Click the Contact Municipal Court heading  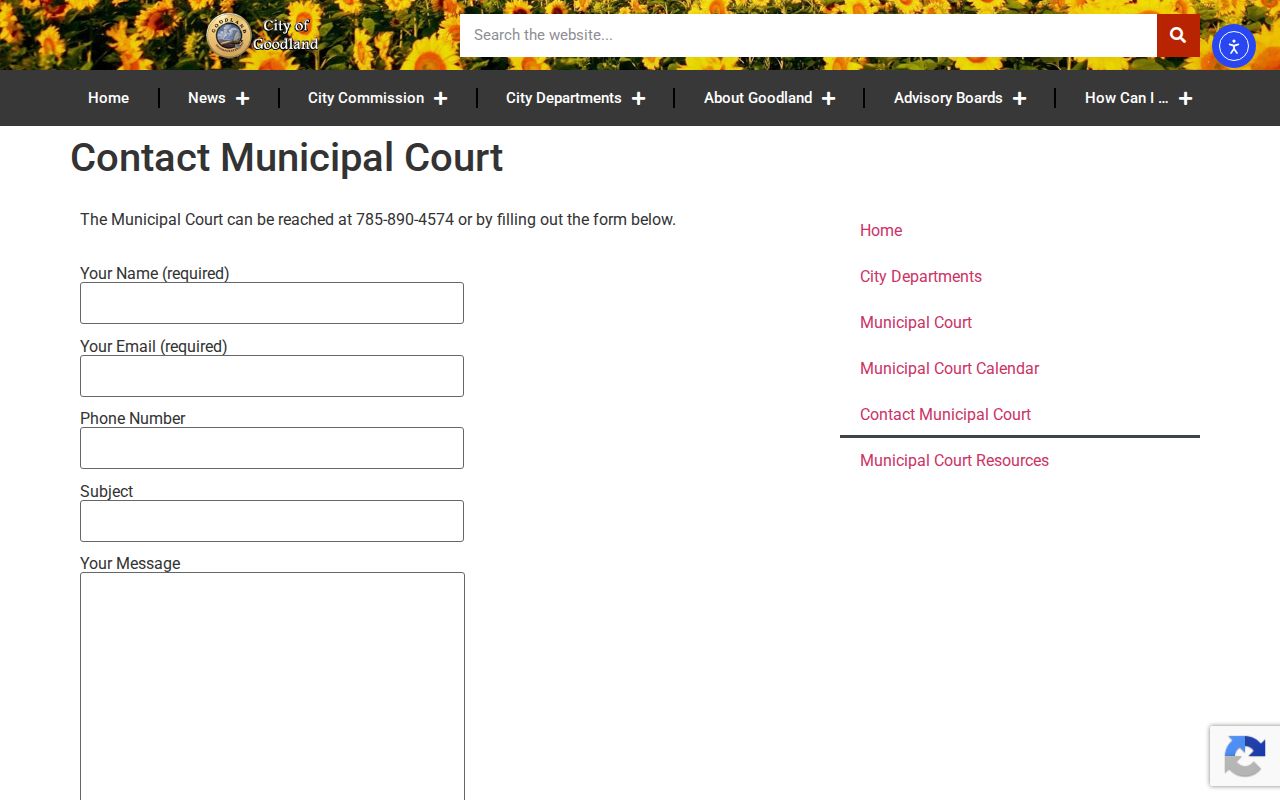click(287, 158)
